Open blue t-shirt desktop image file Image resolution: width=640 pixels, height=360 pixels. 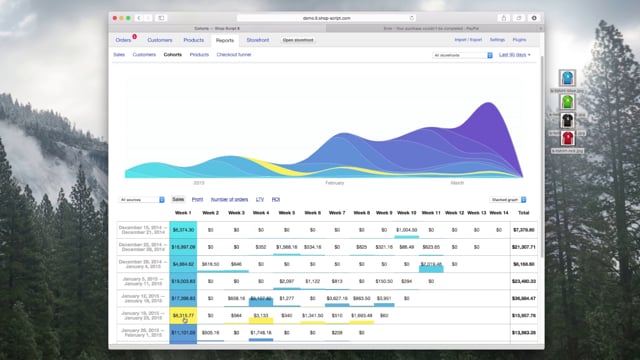click(567, 78)
